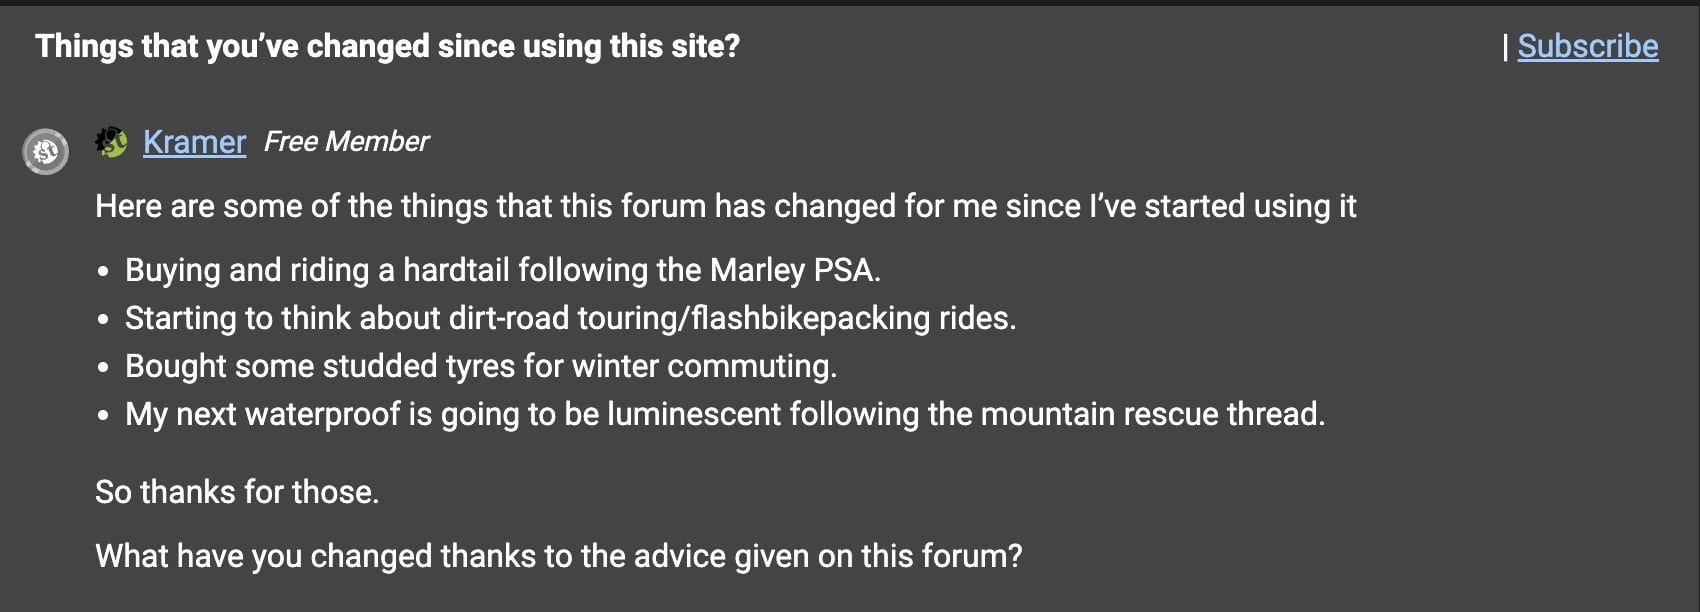Click the vertical bar separator before Subscribe
This screenshot has height=612, width=1700.
coord(1505,46)
